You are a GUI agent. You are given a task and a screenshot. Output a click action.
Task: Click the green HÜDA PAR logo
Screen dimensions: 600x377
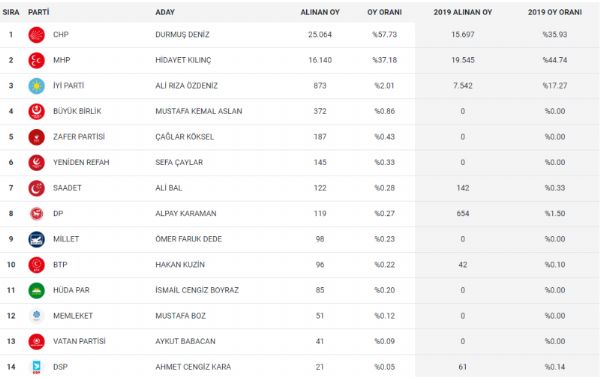point(36,291)
